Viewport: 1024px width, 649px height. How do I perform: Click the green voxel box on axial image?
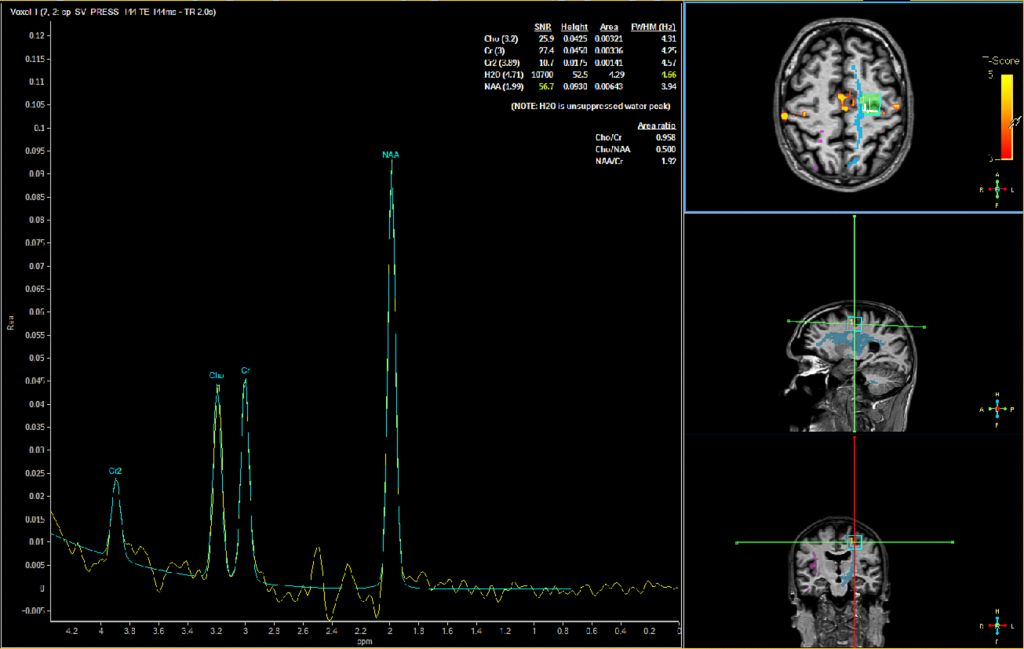[870, 104]
